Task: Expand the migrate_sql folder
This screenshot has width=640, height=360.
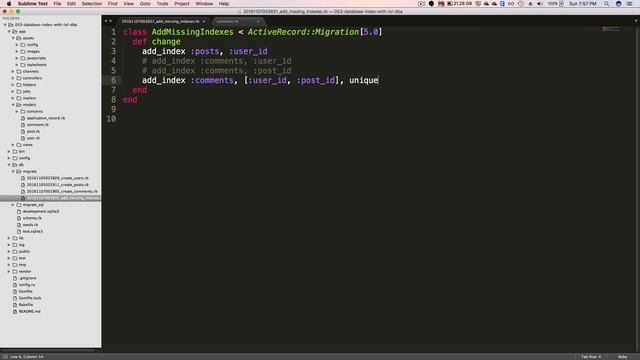Action: [13, 204]
